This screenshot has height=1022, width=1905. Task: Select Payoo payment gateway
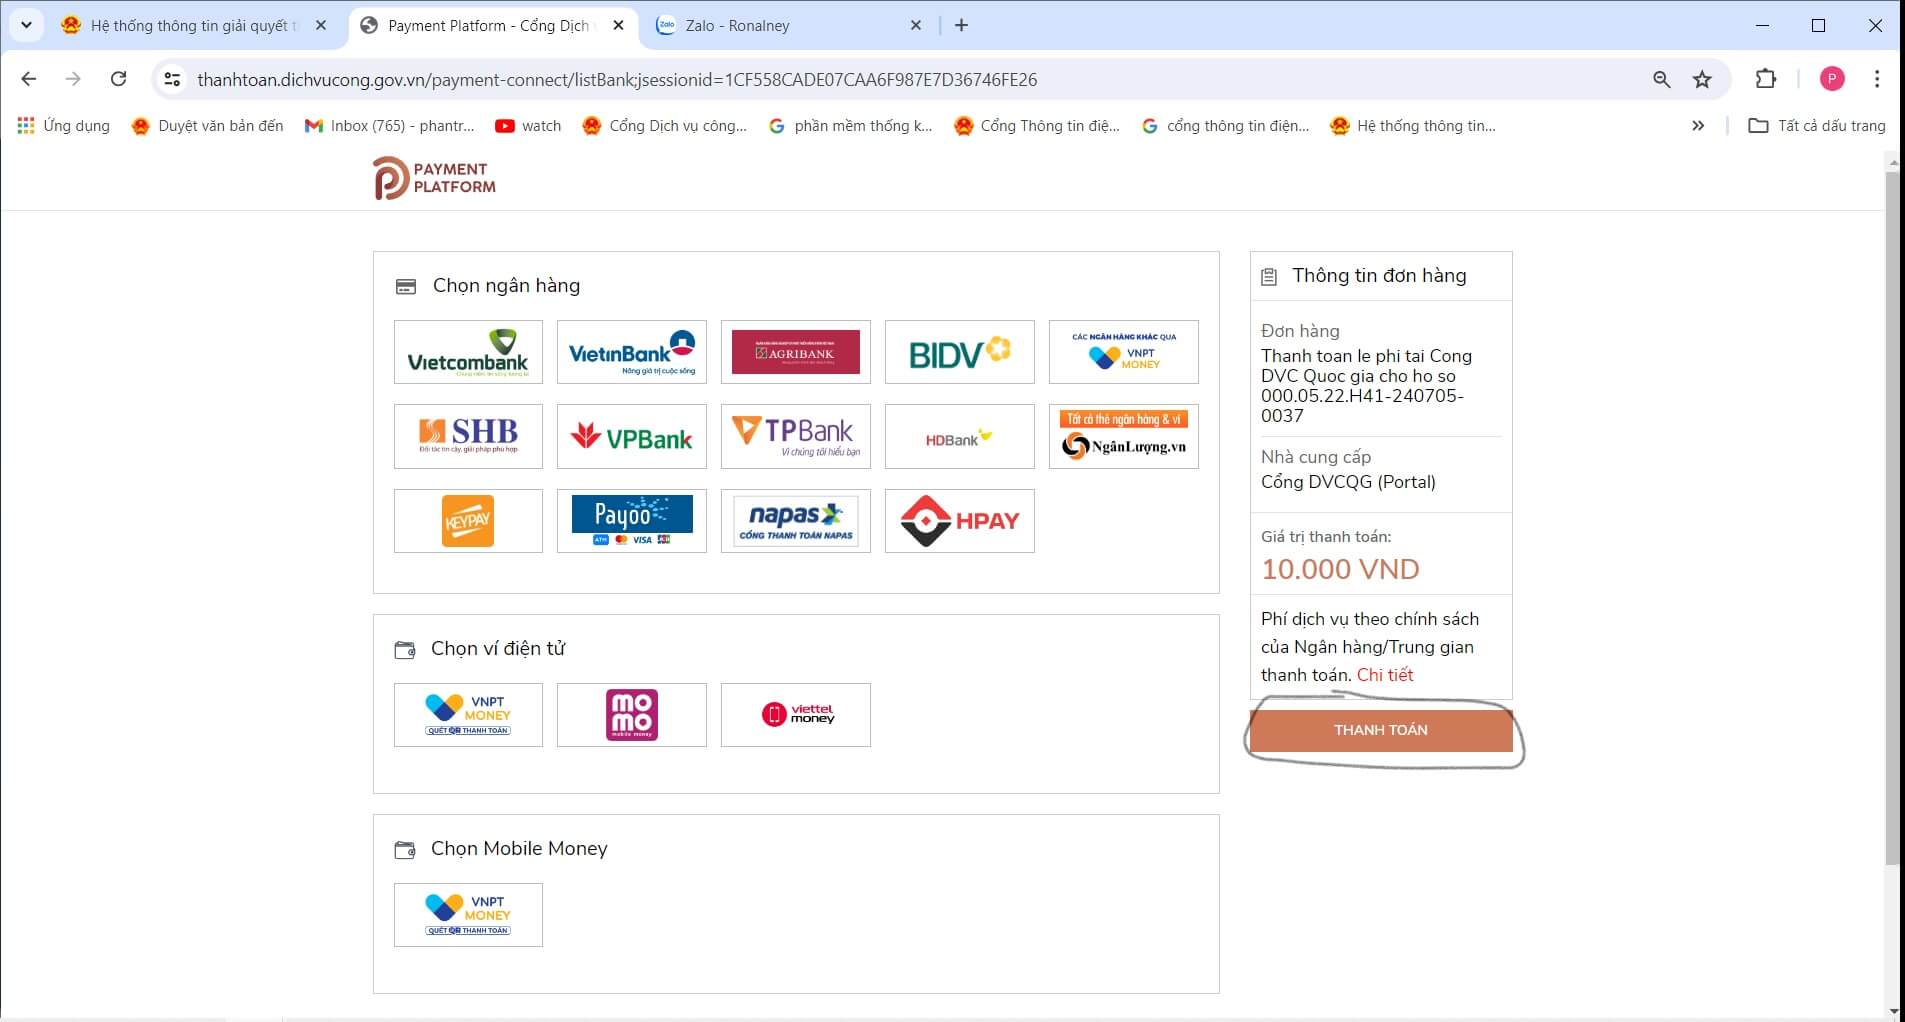[x=631, y=521]
